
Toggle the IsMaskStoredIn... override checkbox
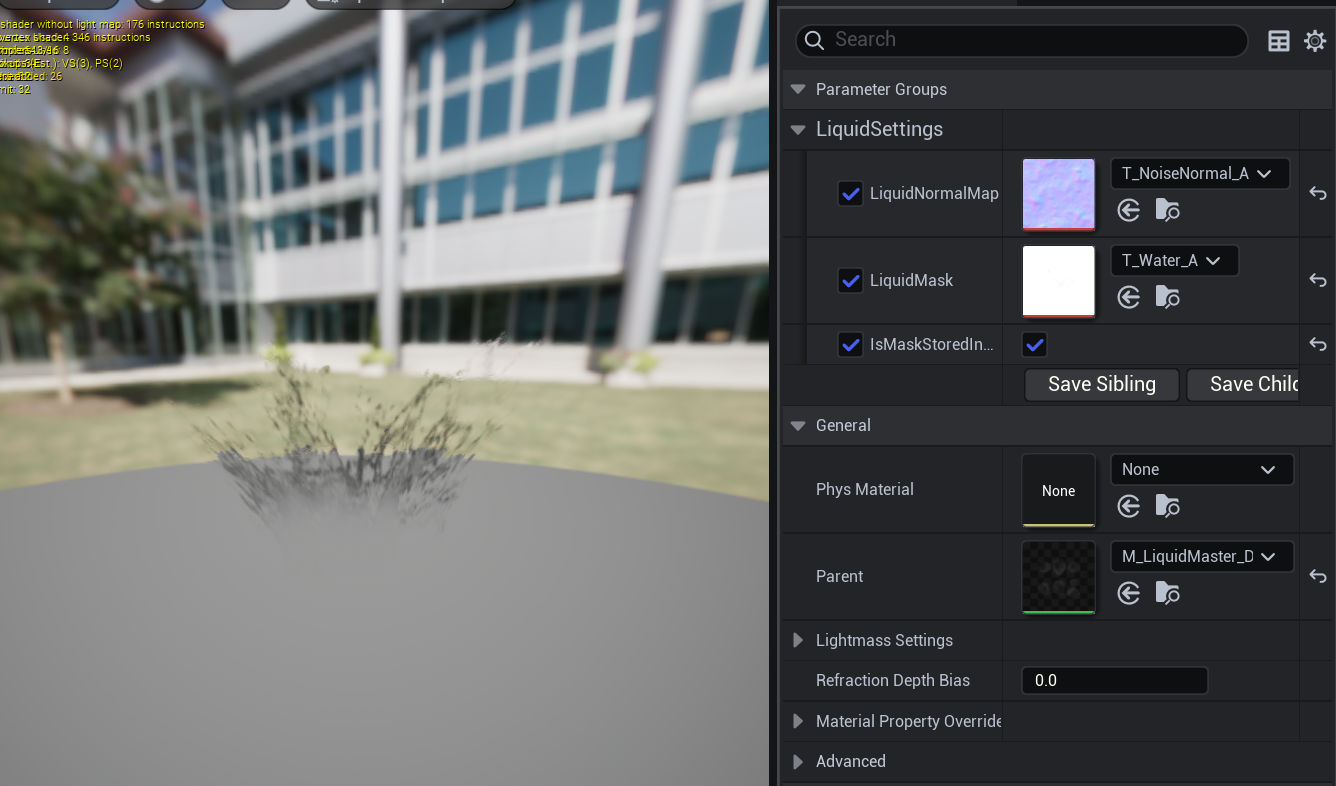pyautogui.click(x=850, y=344)
